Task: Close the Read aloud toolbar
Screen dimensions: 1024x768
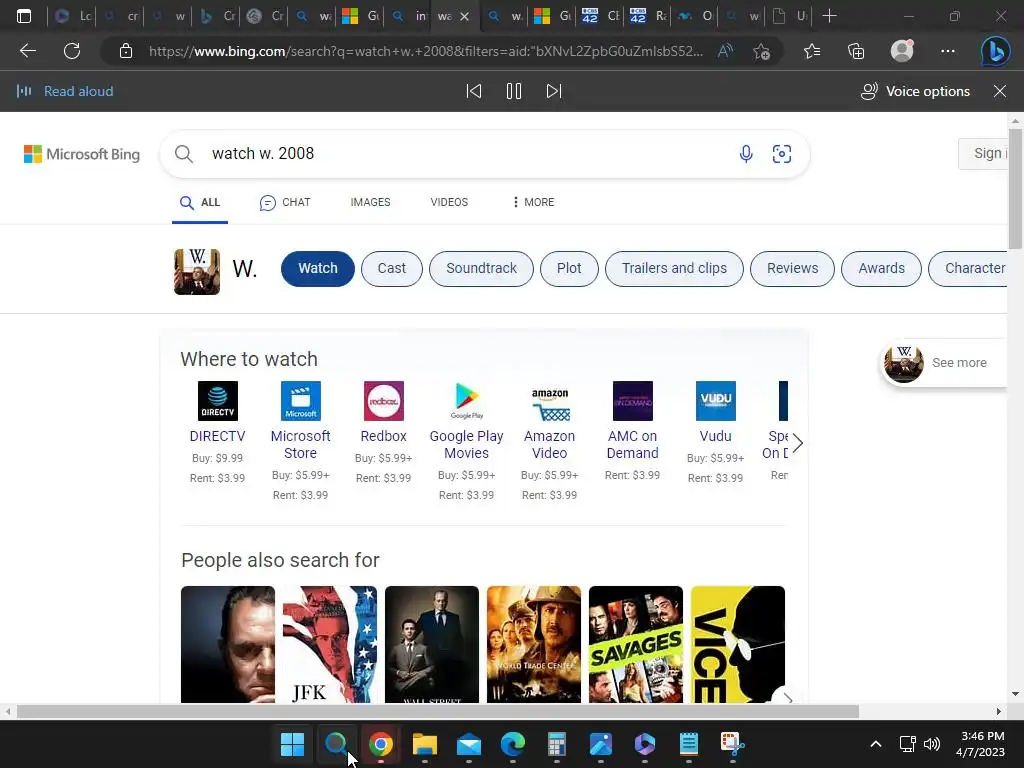Action: [x=1000, y=91]
